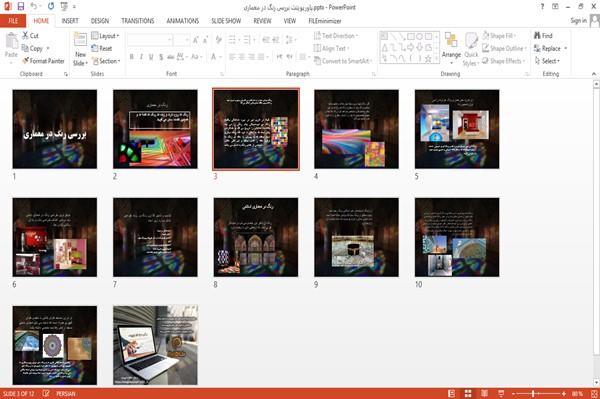Click Sign in link
This screenshot has height=399, width=600.
(578, 21)
